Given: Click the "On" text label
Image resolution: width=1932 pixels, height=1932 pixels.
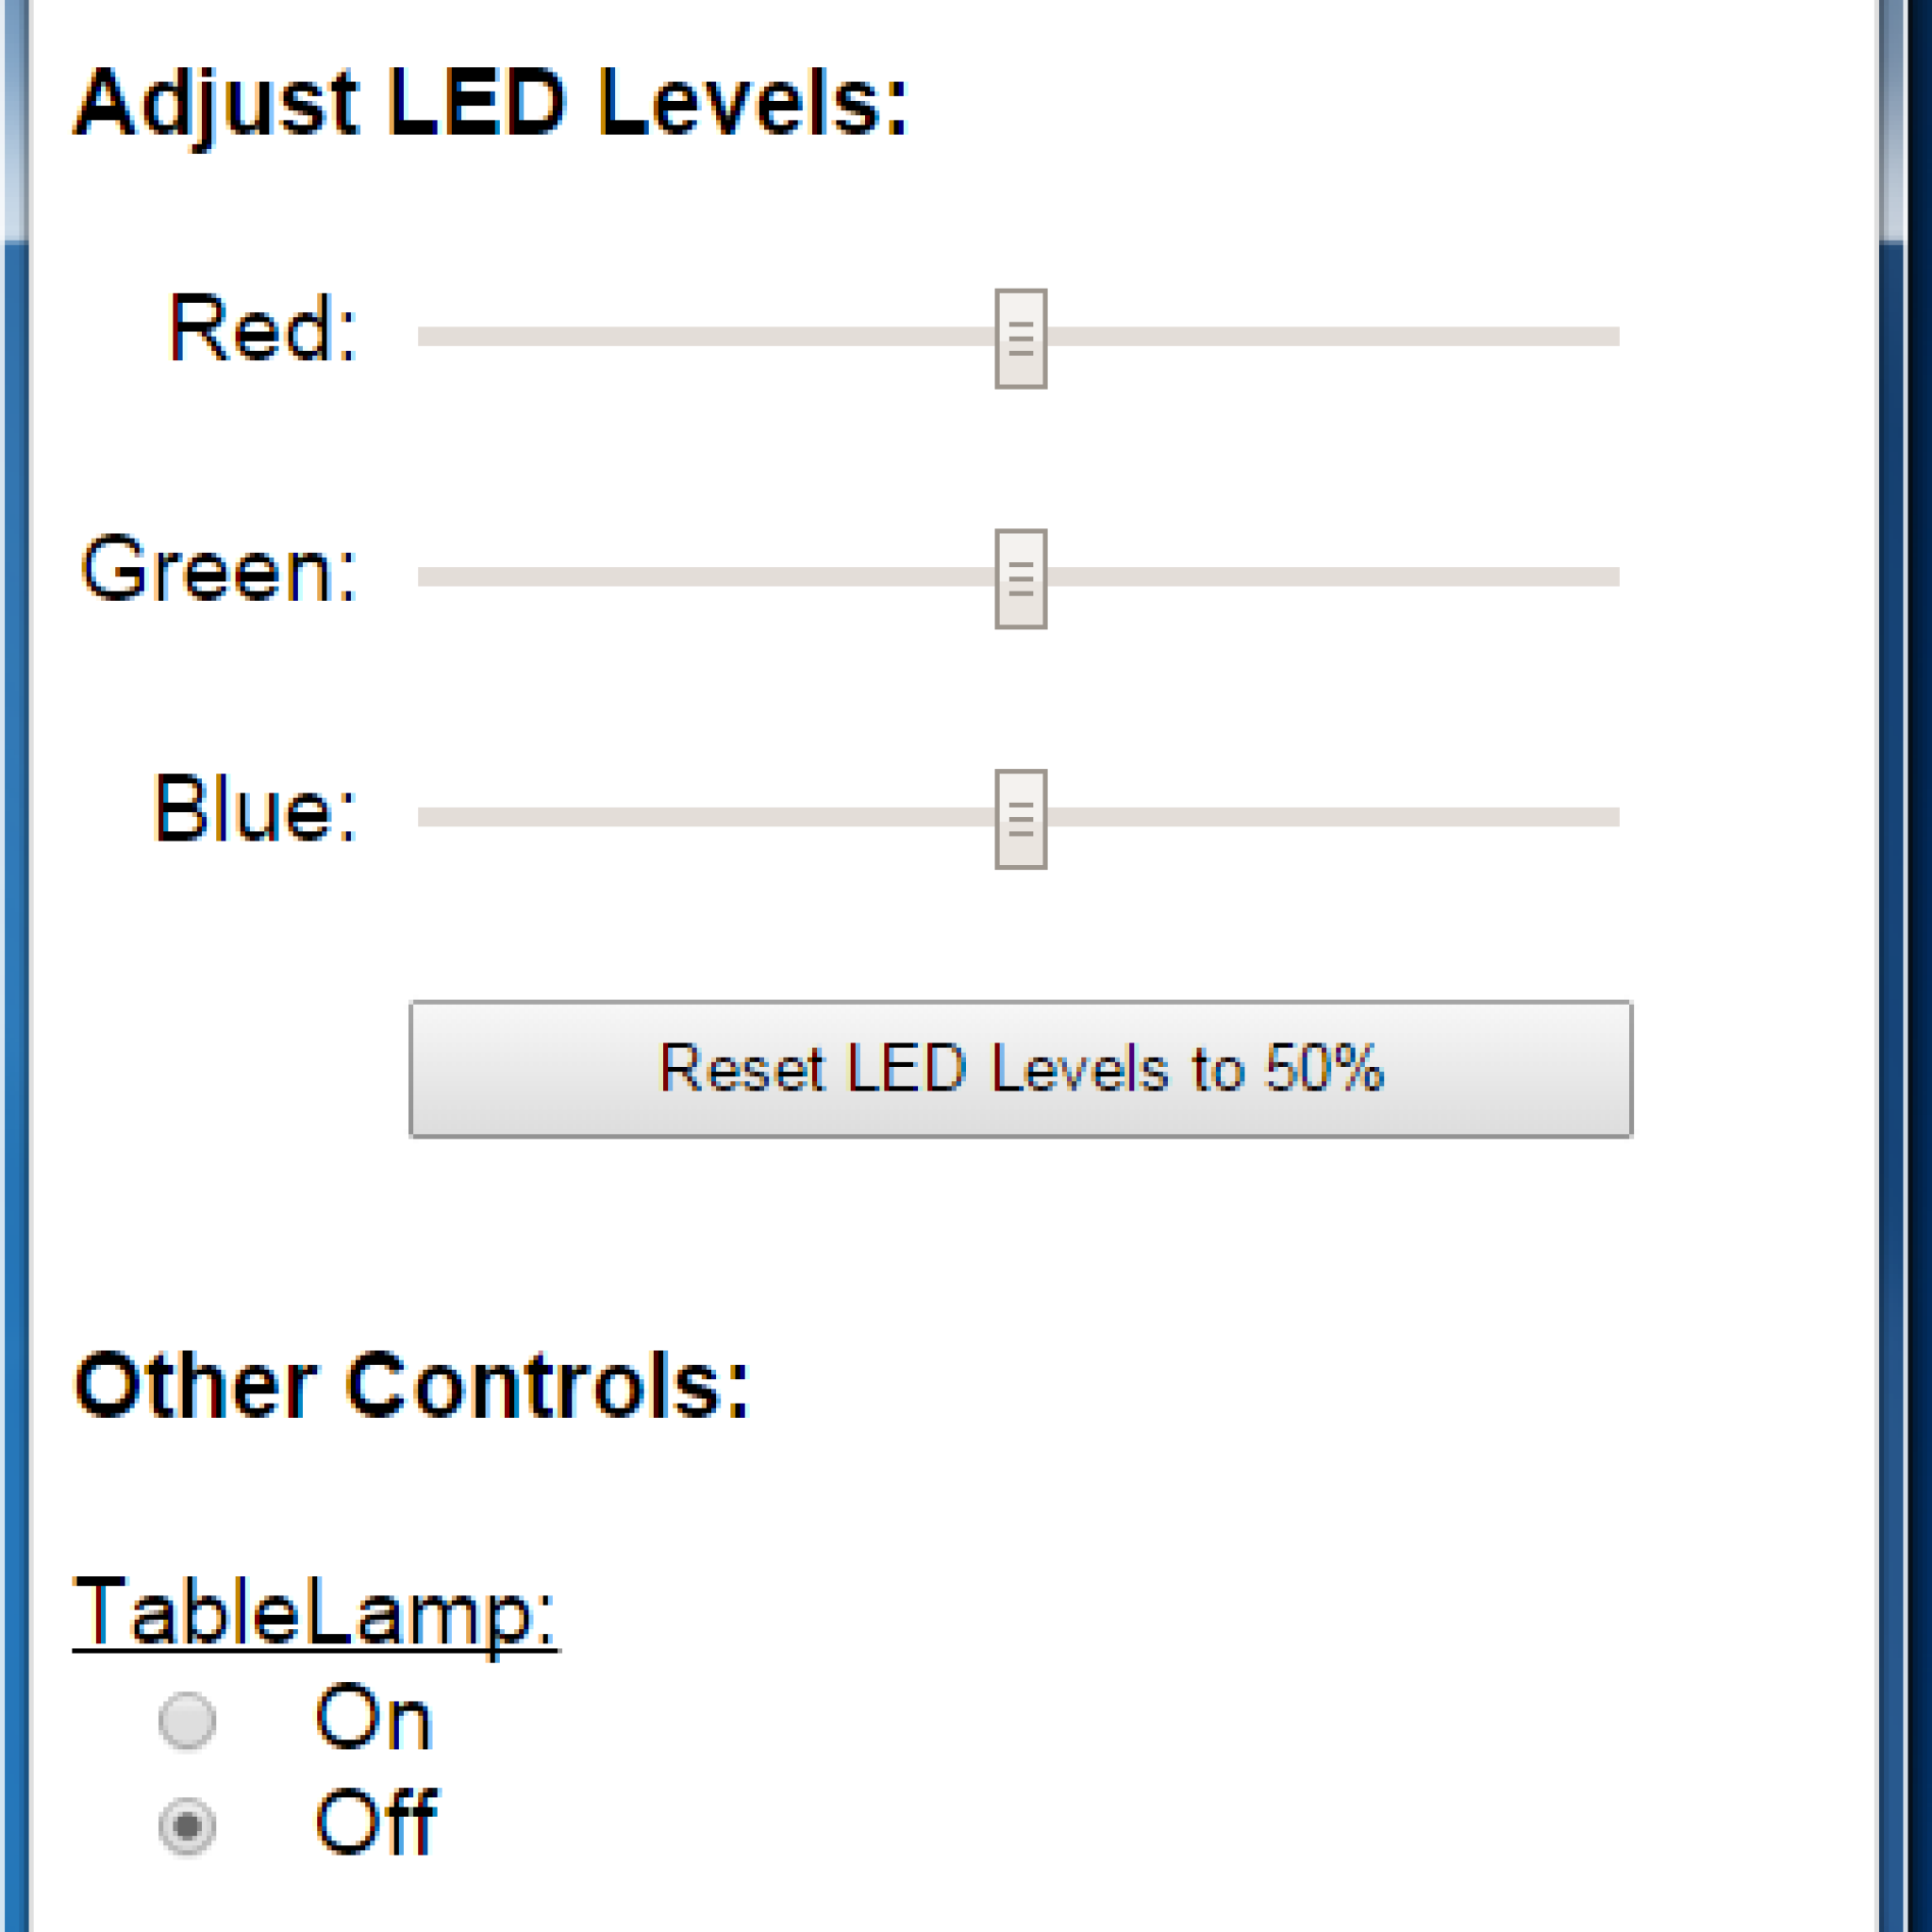Looking at the screenshot, I should coord(373,1718).
